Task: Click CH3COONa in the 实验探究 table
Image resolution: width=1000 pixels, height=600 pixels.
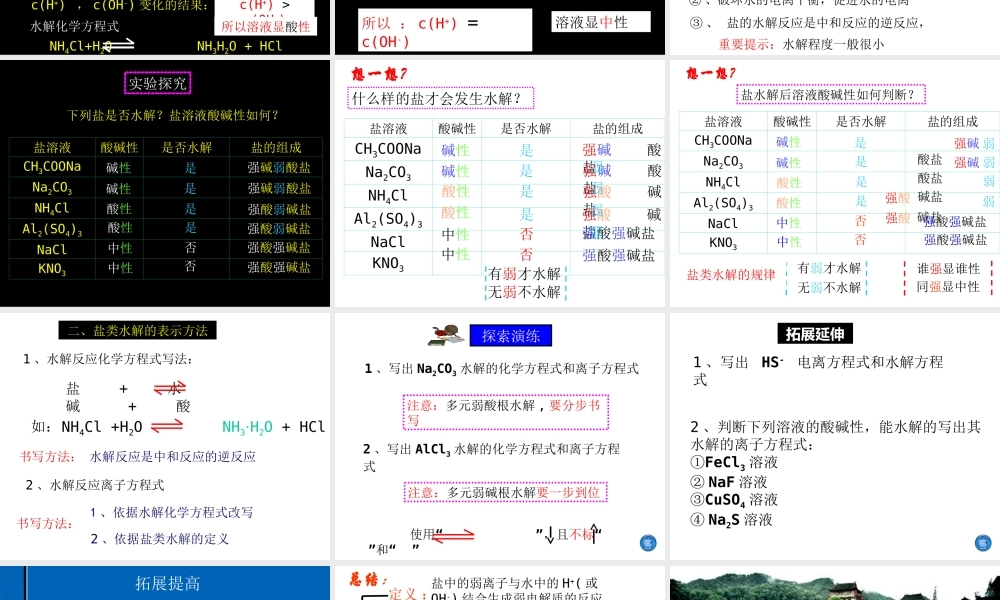Action: pos(52,167)
